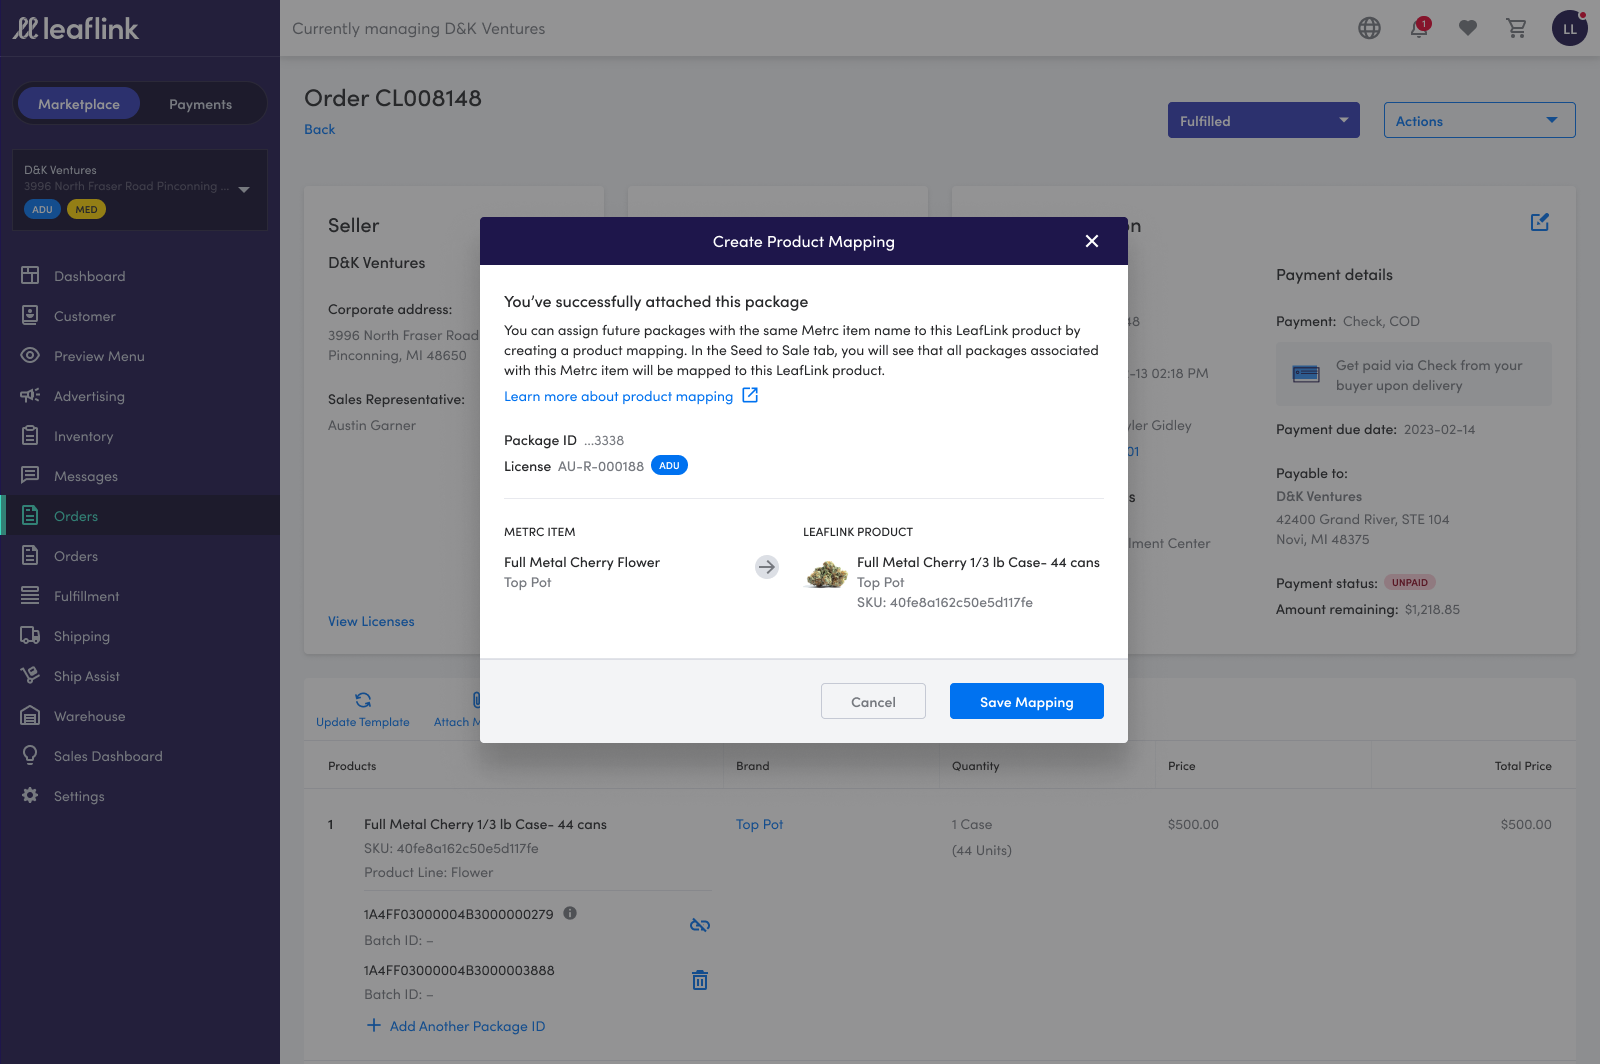
Task: Select the Marketplace toggle option
Action: 79,104
